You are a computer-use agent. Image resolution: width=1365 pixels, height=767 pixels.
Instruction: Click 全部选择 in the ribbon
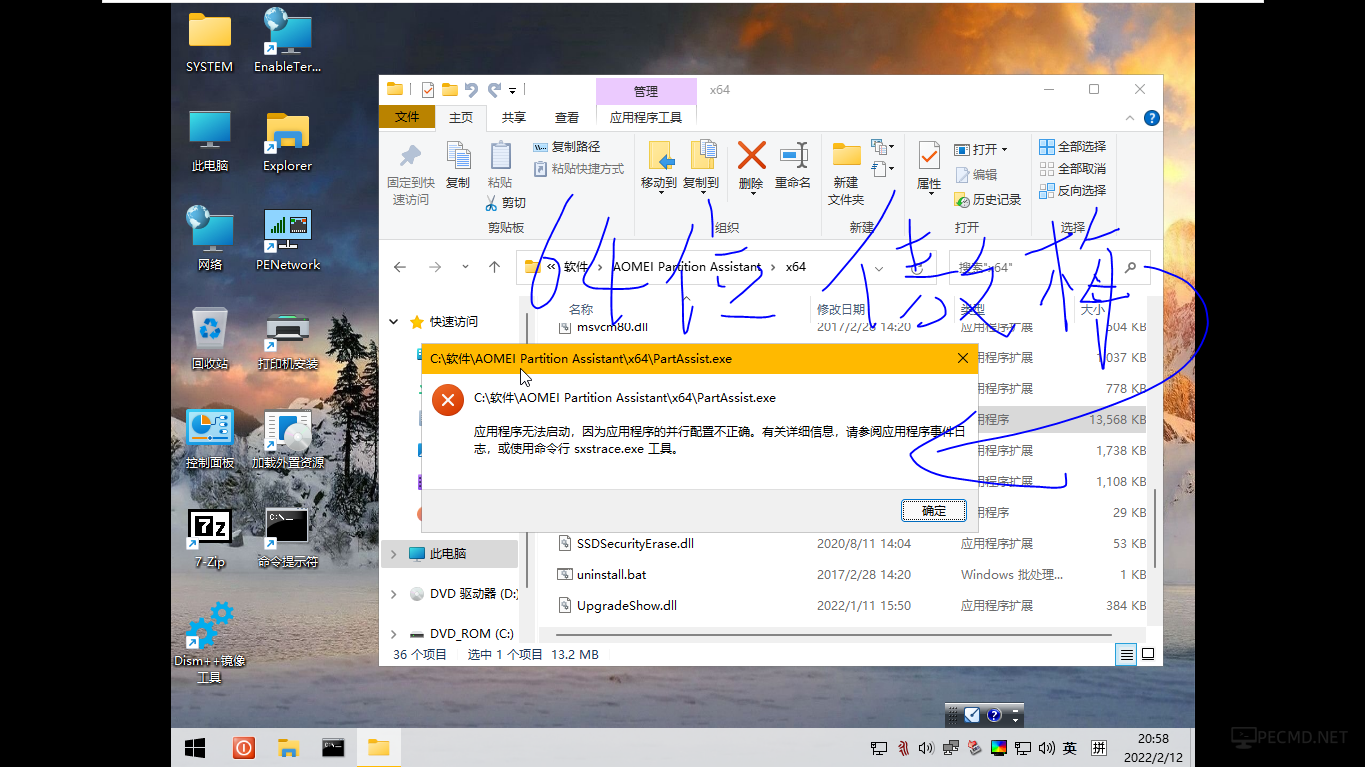(1073, 147)
